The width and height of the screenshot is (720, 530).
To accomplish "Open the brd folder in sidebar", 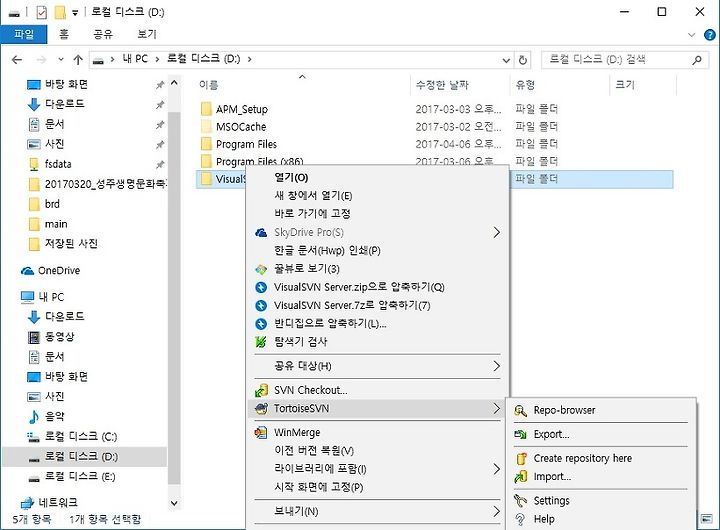I will pyautogui.click(x=52, y=204).
